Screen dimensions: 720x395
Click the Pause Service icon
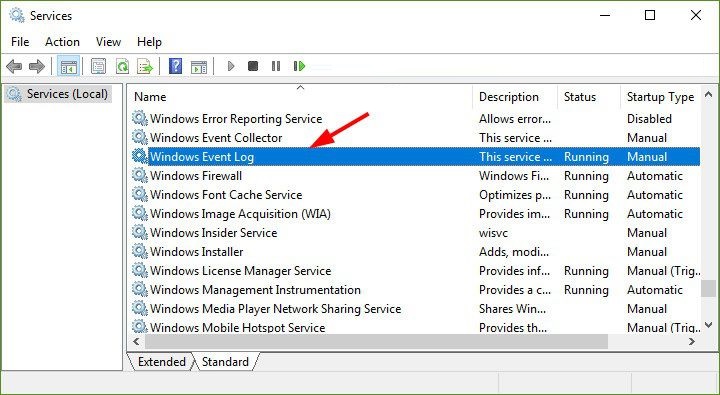tap(276, 67)
